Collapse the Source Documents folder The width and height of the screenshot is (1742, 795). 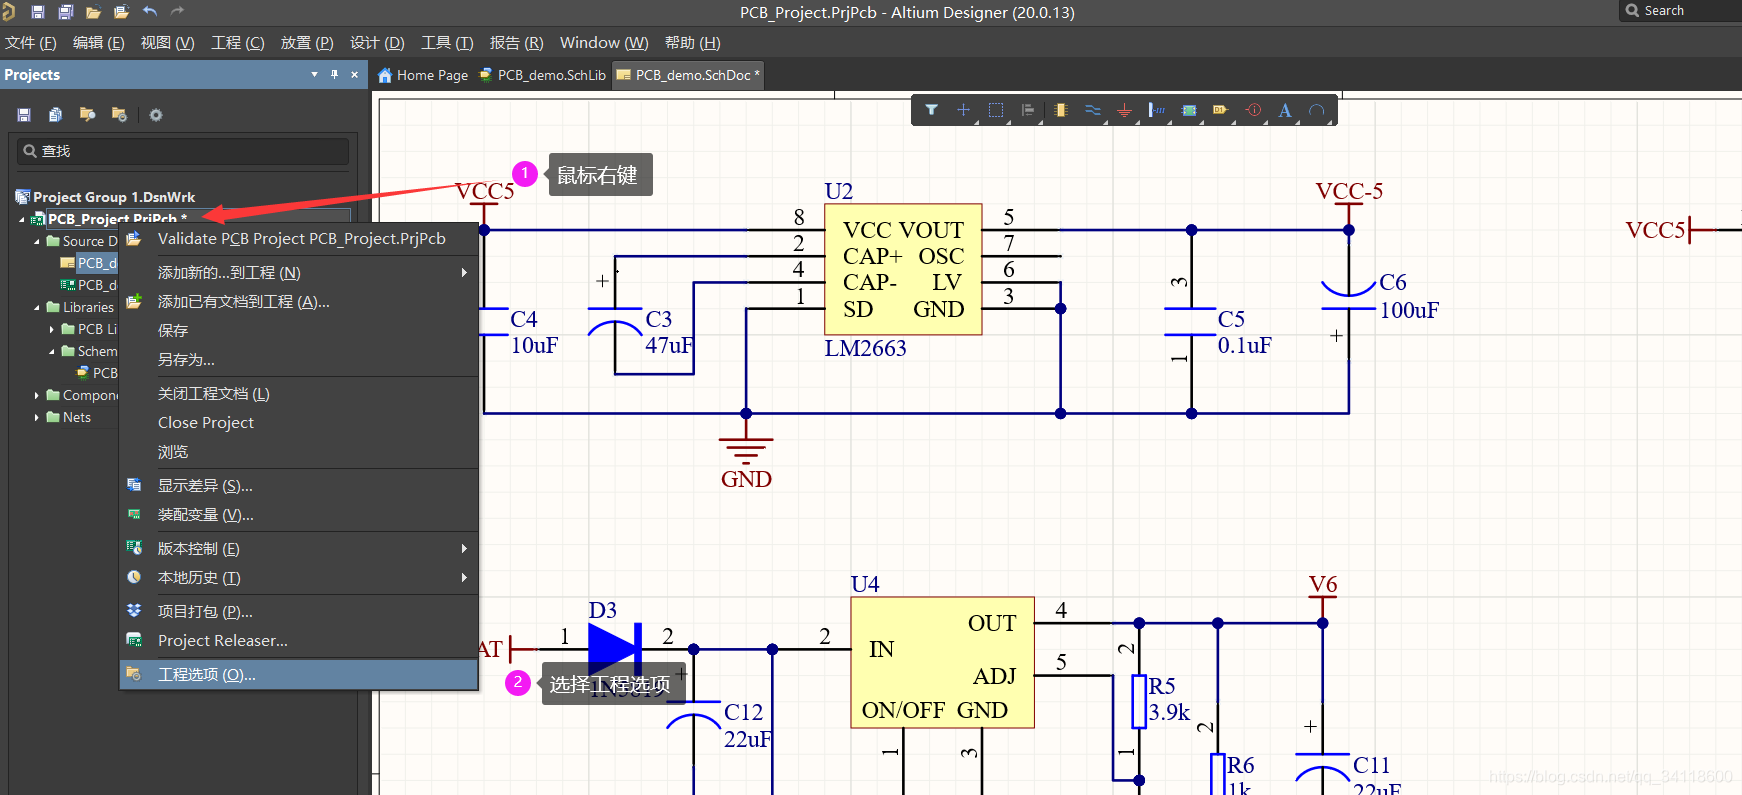(37, 241)
